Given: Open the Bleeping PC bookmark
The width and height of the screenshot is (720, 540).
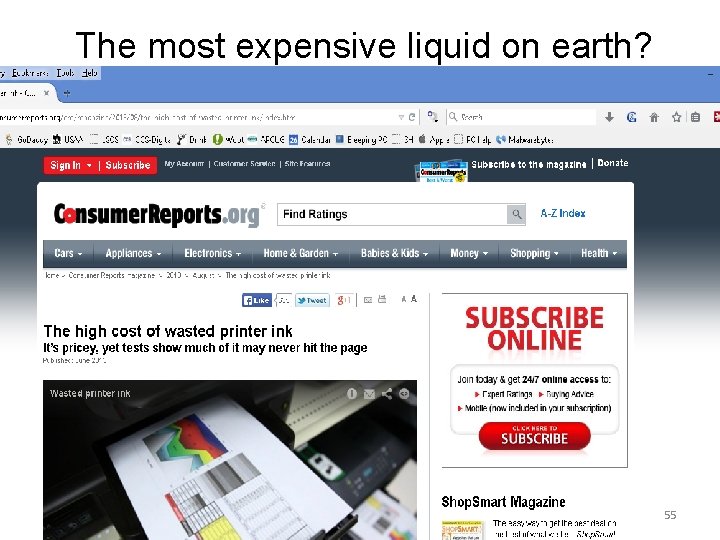Looking at the screenshot, I should click(x=362, y=139).
